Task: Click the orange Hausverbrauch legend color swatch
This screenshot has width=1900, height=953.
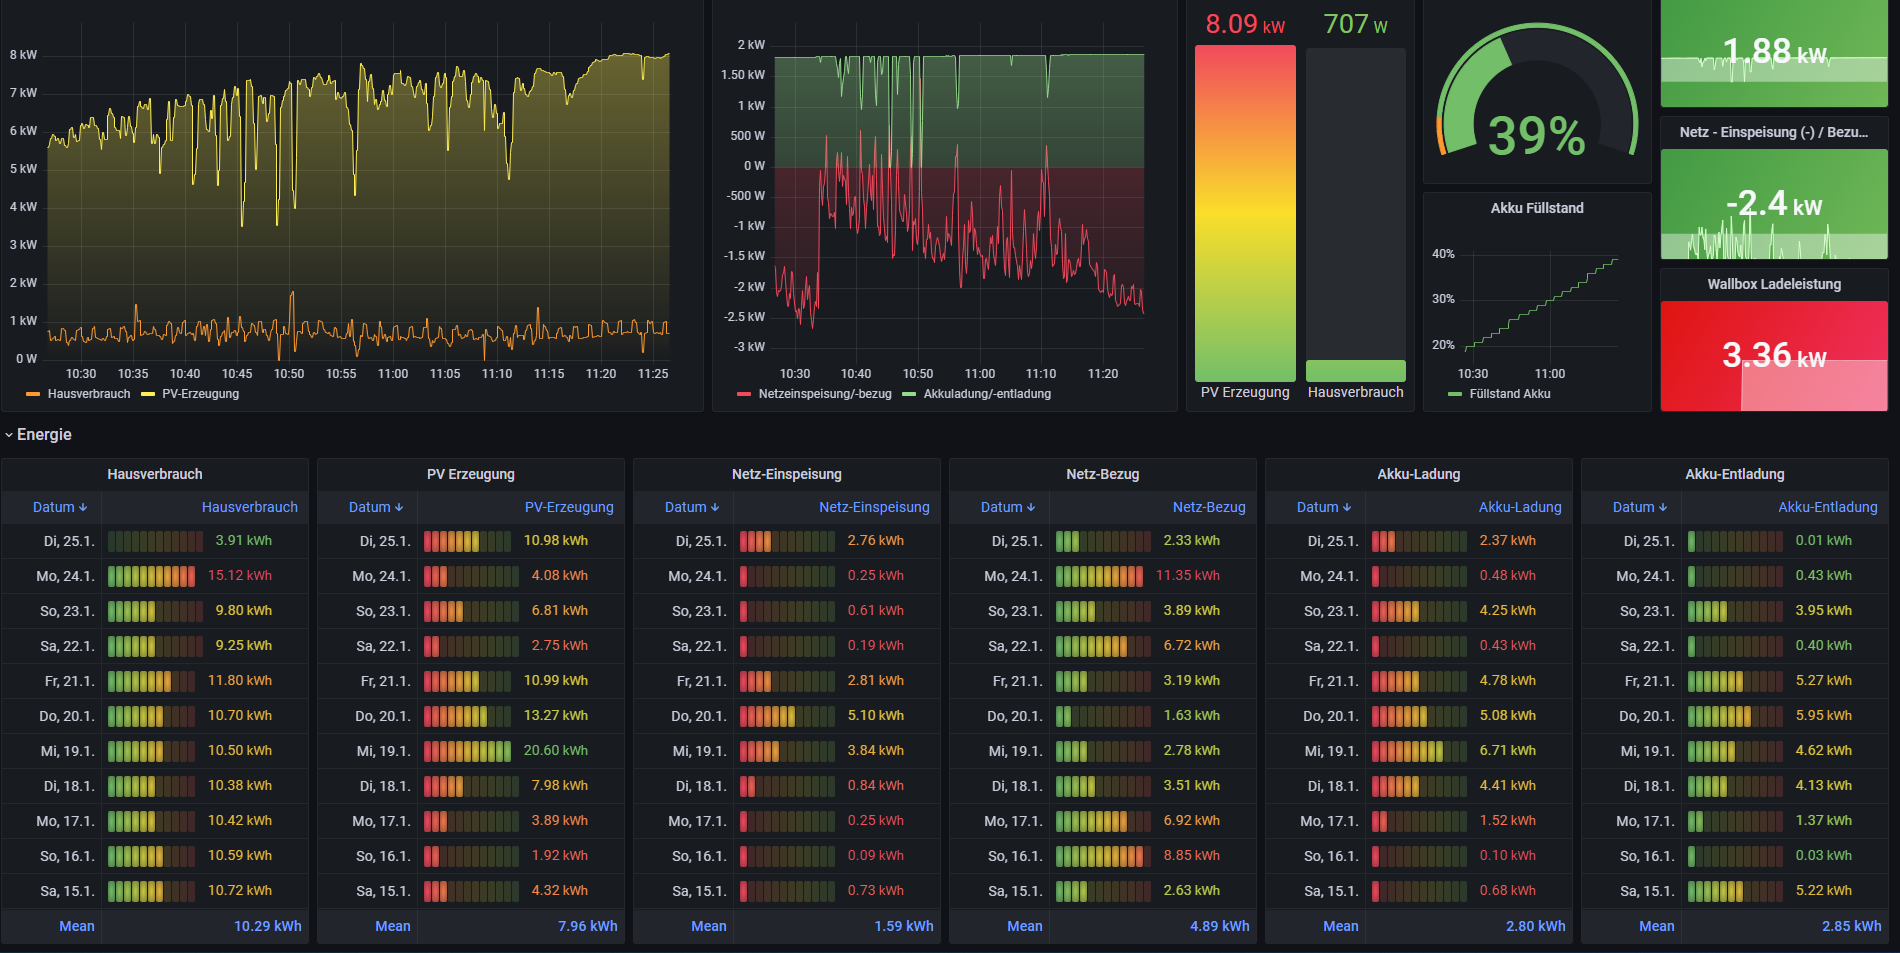Action: click(33, 394)
